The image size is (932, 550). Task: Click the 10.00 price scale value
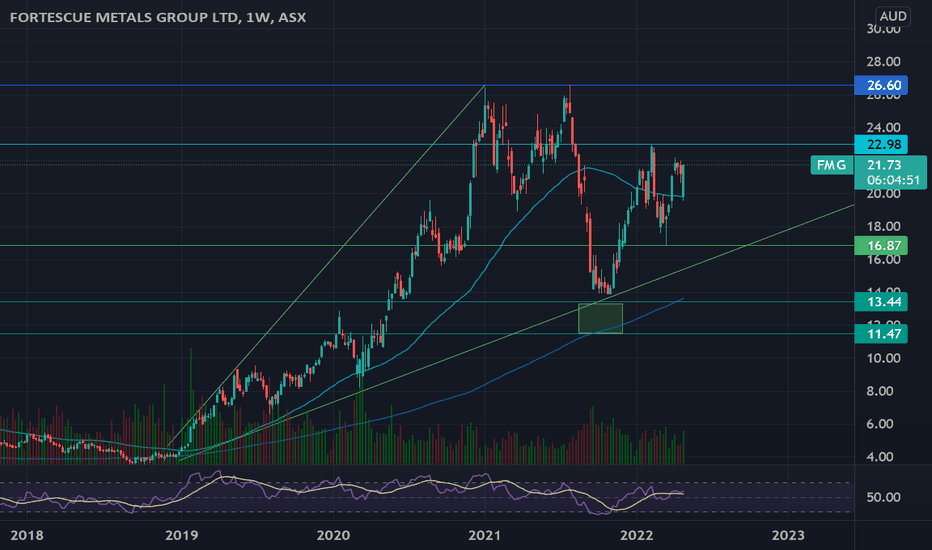click(x=883, y=358)
